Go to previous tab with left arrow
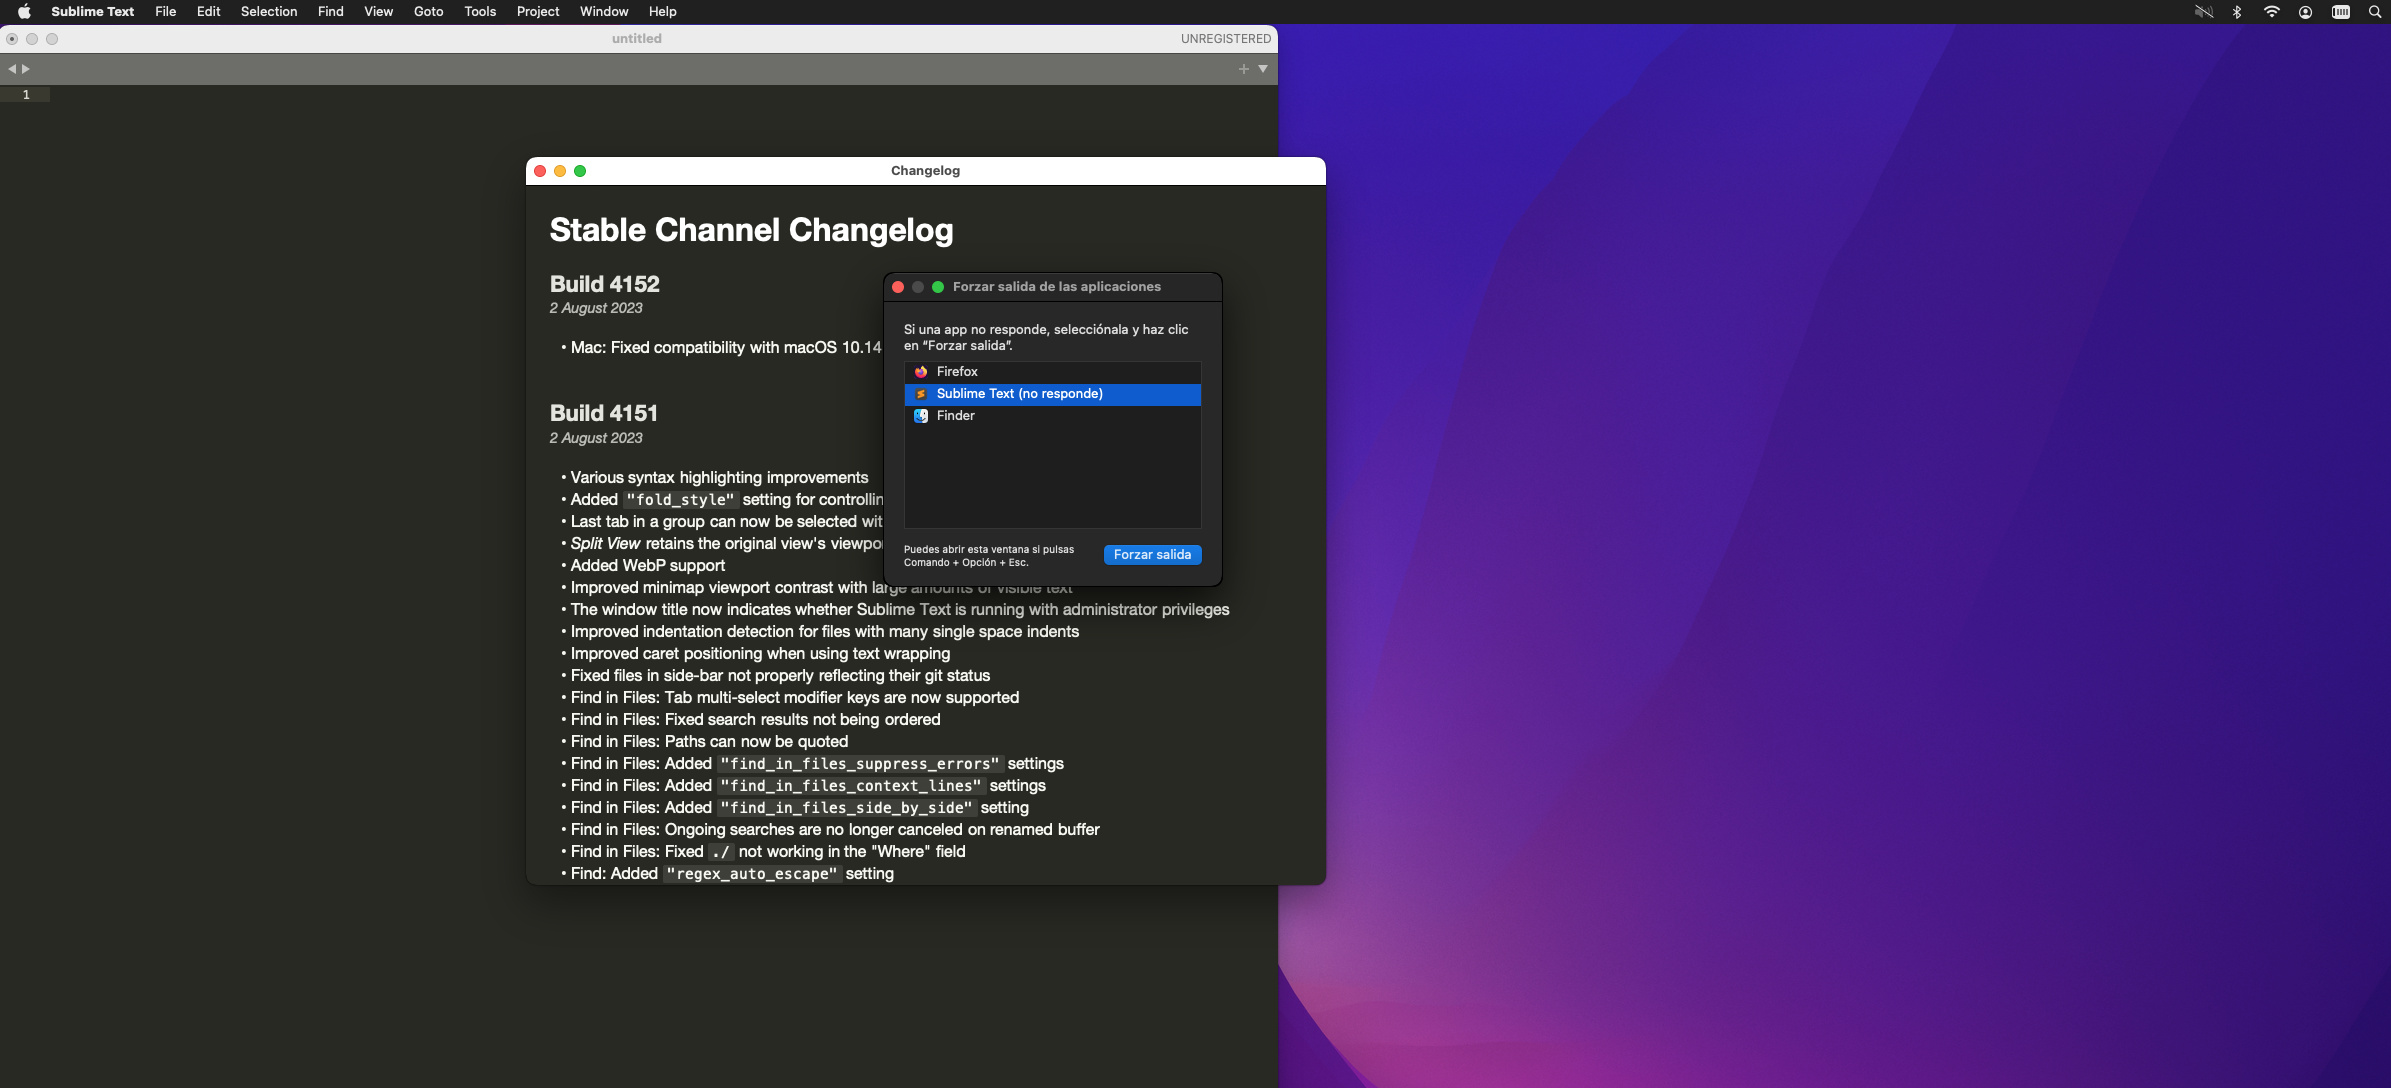The width and height of the screenshot is (2391, 1088). pyautogui.click(x=12, y=69)
